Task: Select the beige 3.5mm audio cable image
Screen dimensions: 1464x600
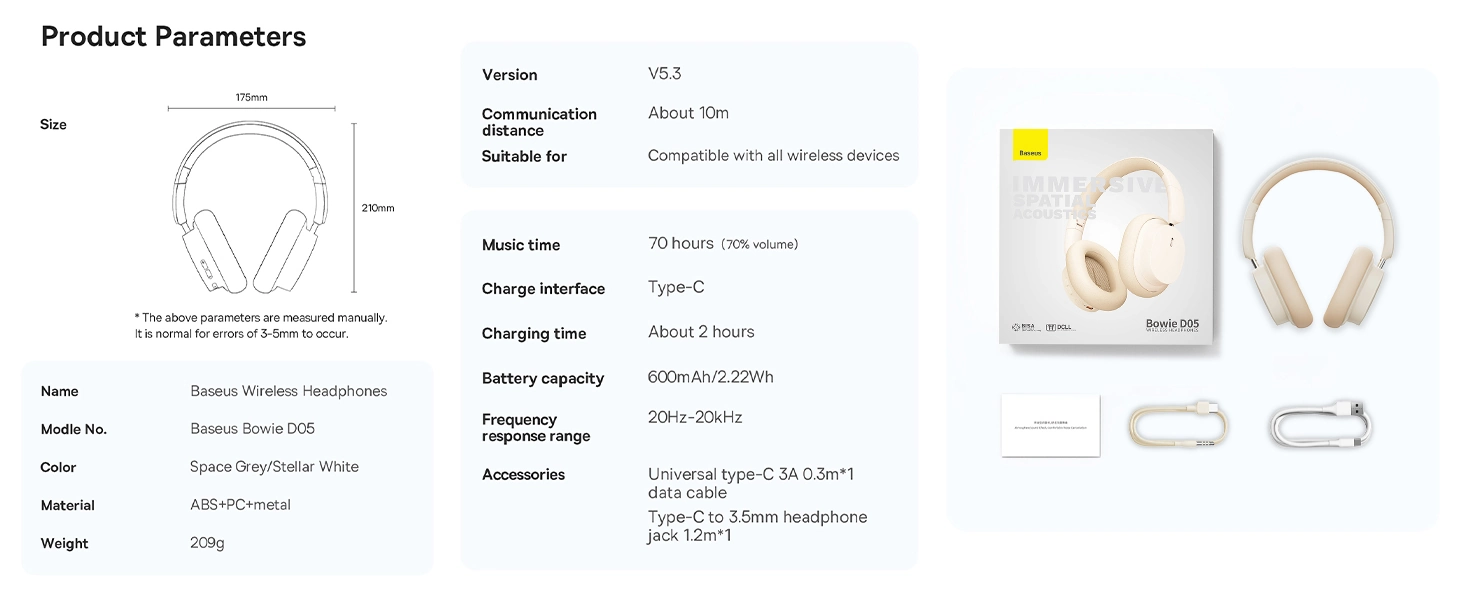Action: (1179, 425)
